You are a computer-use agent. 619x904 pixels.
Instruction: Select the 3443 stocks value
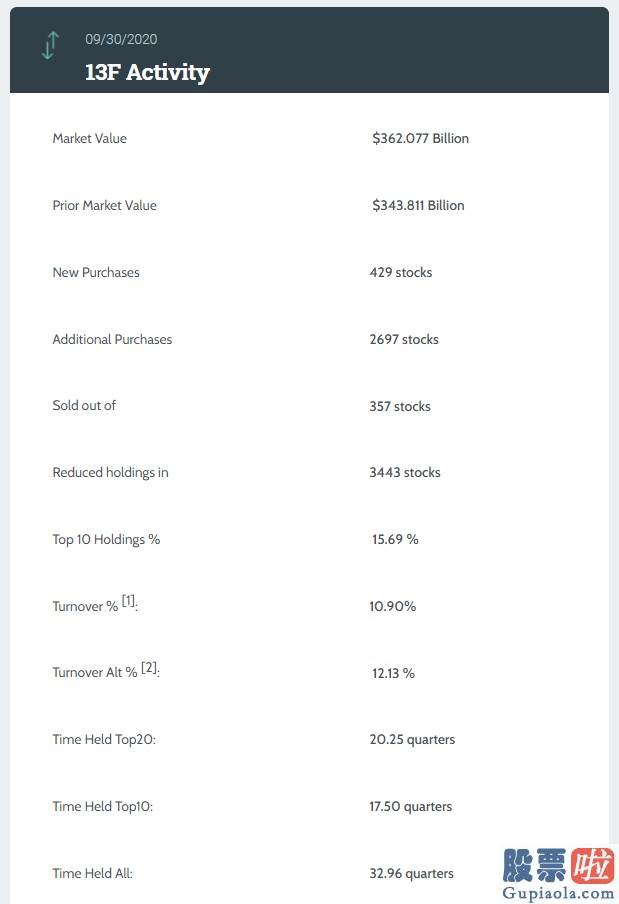[x=405, y=472]
